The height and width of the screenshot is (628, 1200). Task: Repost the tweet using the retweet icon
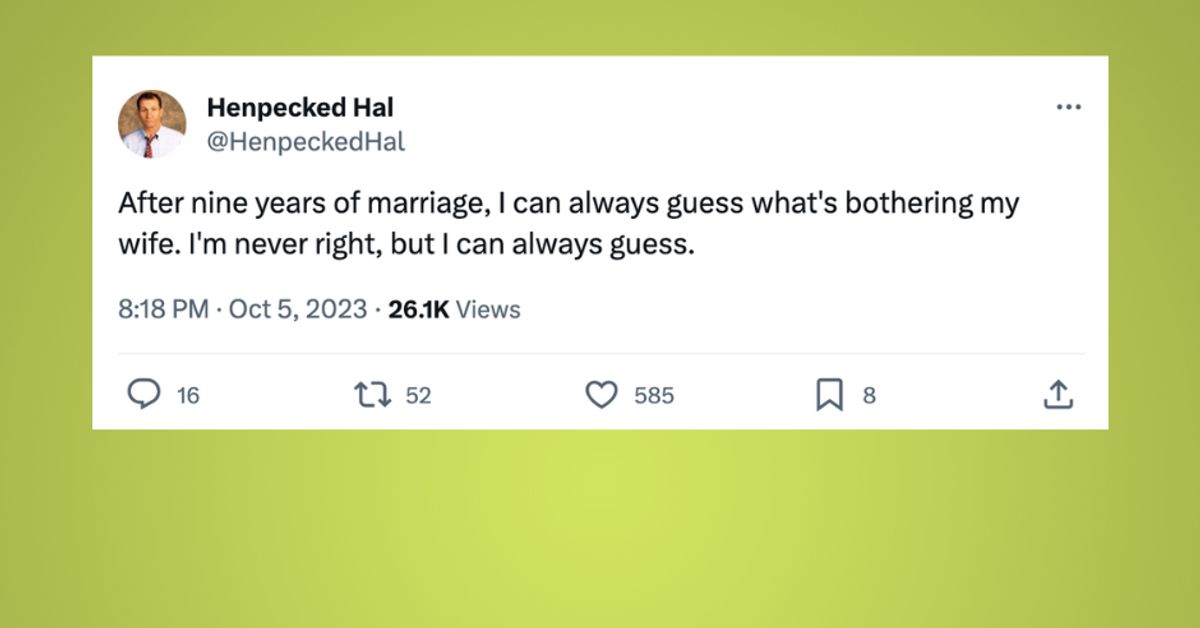coord(376,396)
